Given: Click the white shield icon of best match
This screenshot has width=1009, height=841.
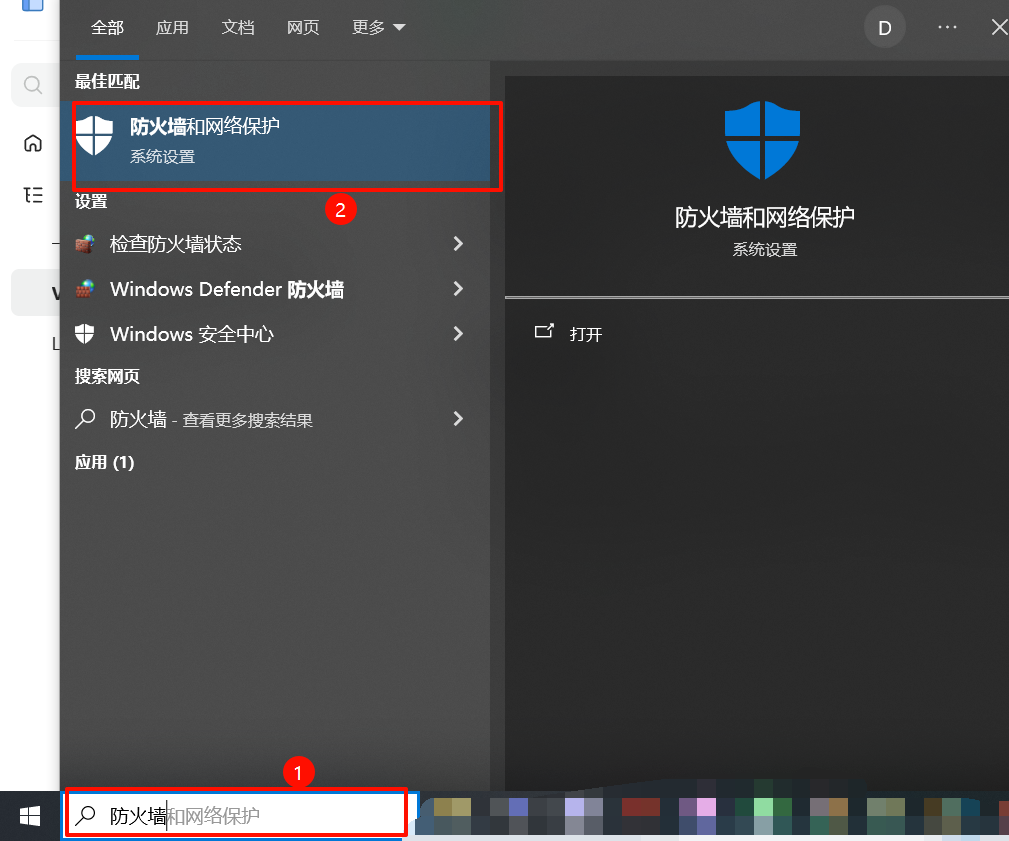Looking at the screenshot, I should (x=94, y=136).
